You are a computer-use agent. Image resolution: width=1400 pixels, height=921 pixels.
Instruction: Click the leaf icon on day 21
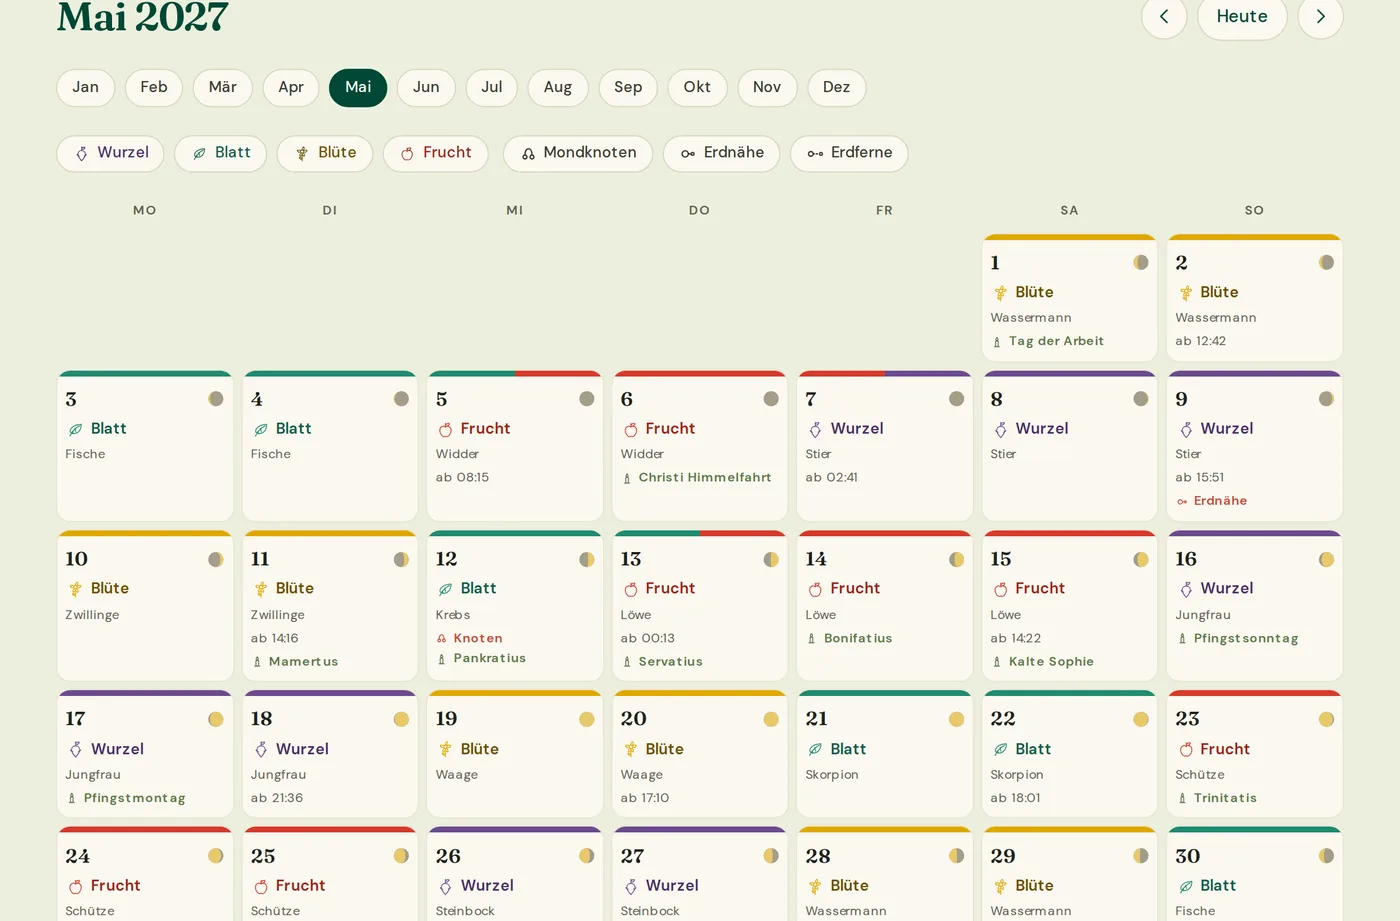click(x=816, y=749)
